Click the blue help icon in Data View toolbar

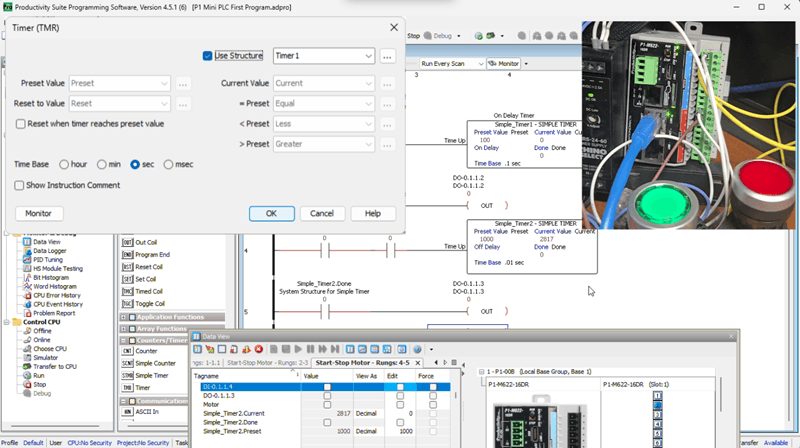point(417,350)
